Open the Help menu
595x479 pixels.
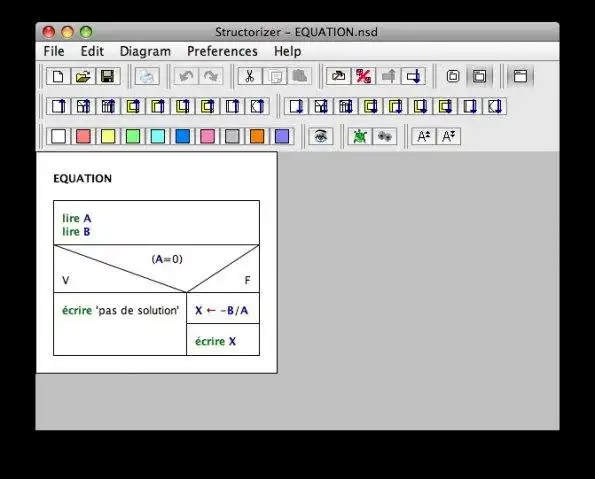pos(288,51)
